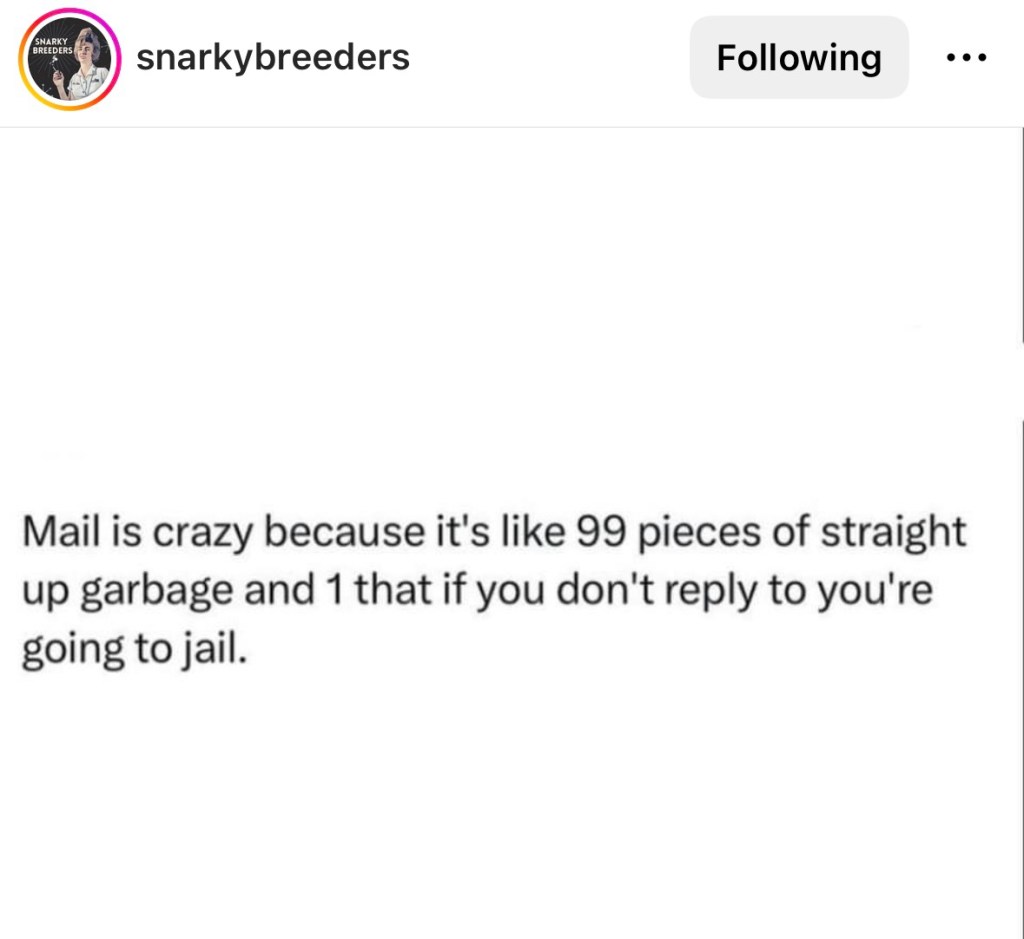The image size is (1024, 939).
Task: Click the blank area above the meme text
Action: coord(510,300)
